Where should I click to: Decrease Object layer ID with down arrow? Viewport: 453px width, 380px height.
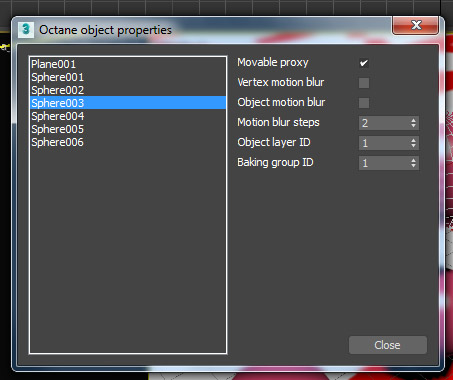tap(413, 146)
